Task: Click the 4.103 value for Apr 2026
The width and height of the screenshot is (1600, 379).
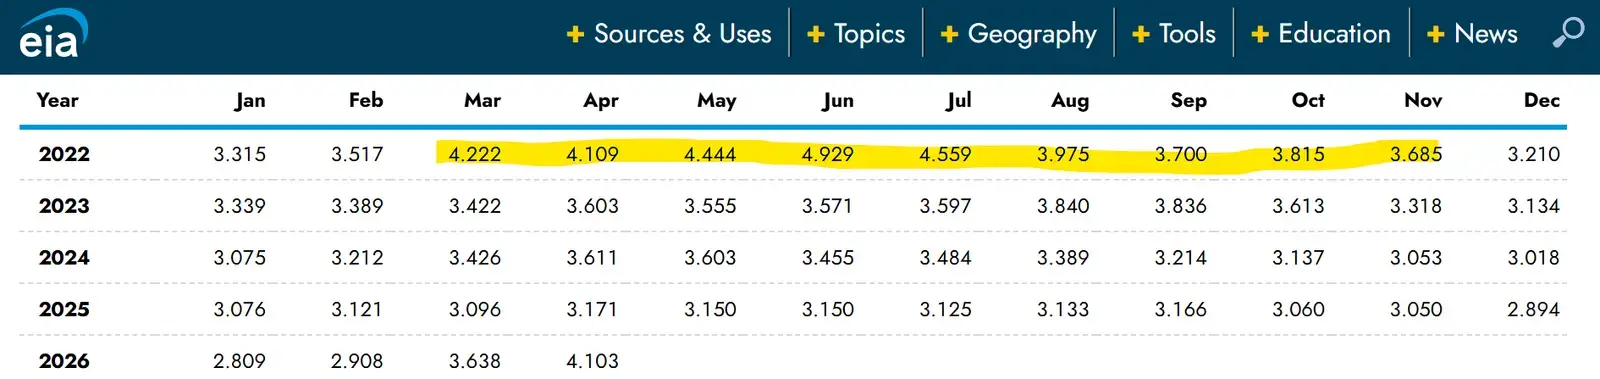Action: click(592, 361)
